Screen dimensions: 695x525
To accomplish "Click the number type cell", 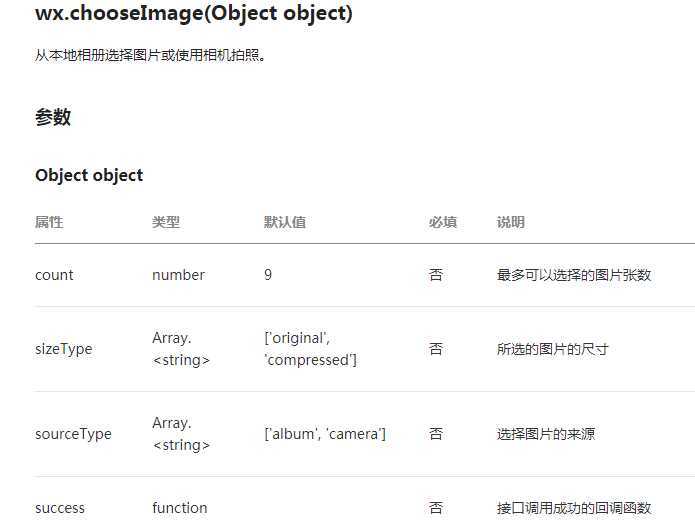I will (178, 275).
